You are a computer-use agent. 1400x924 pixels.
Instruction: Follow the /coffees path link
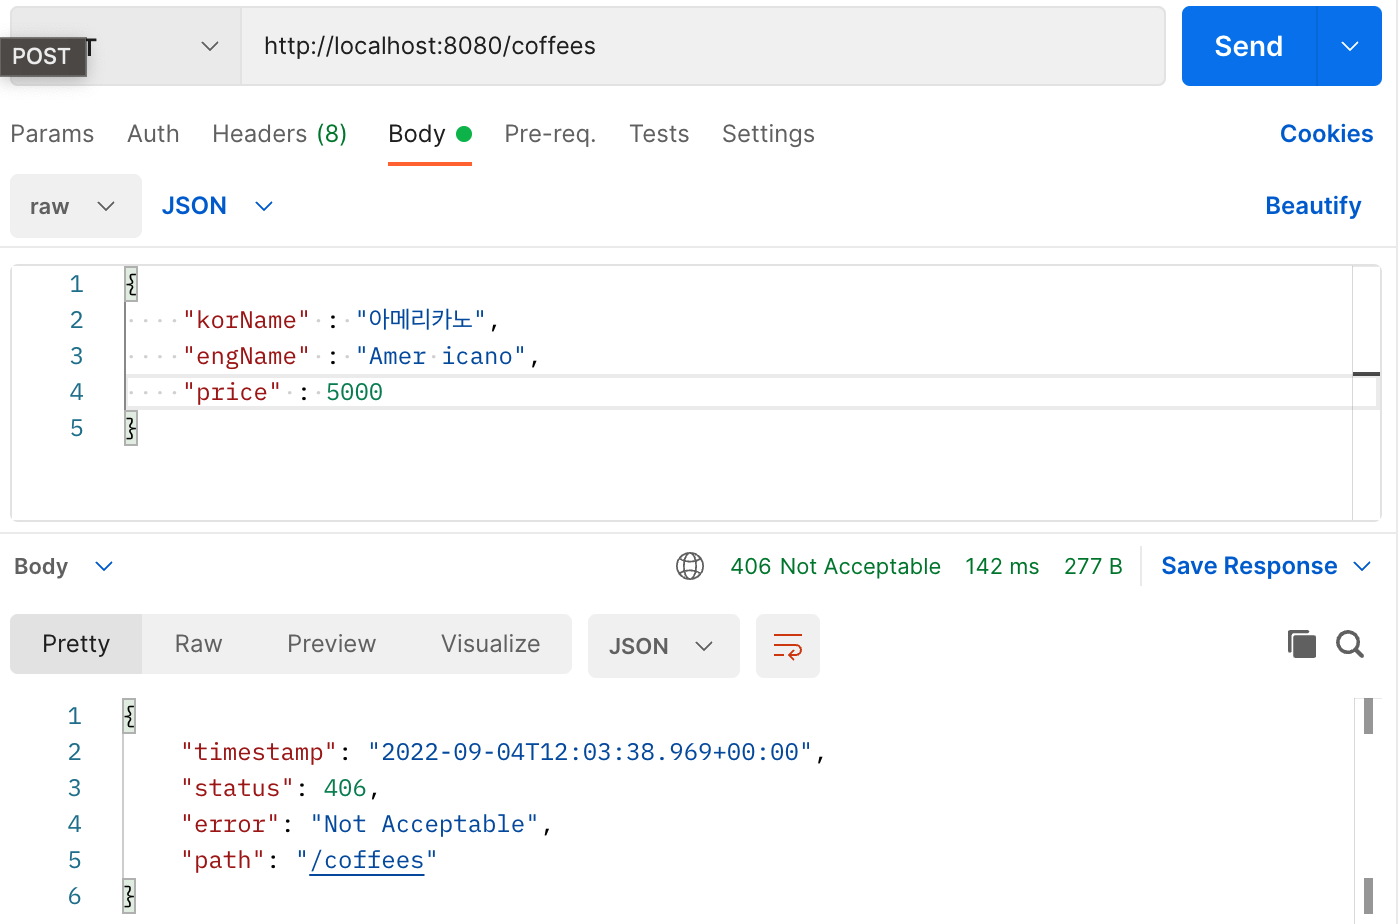367,860
